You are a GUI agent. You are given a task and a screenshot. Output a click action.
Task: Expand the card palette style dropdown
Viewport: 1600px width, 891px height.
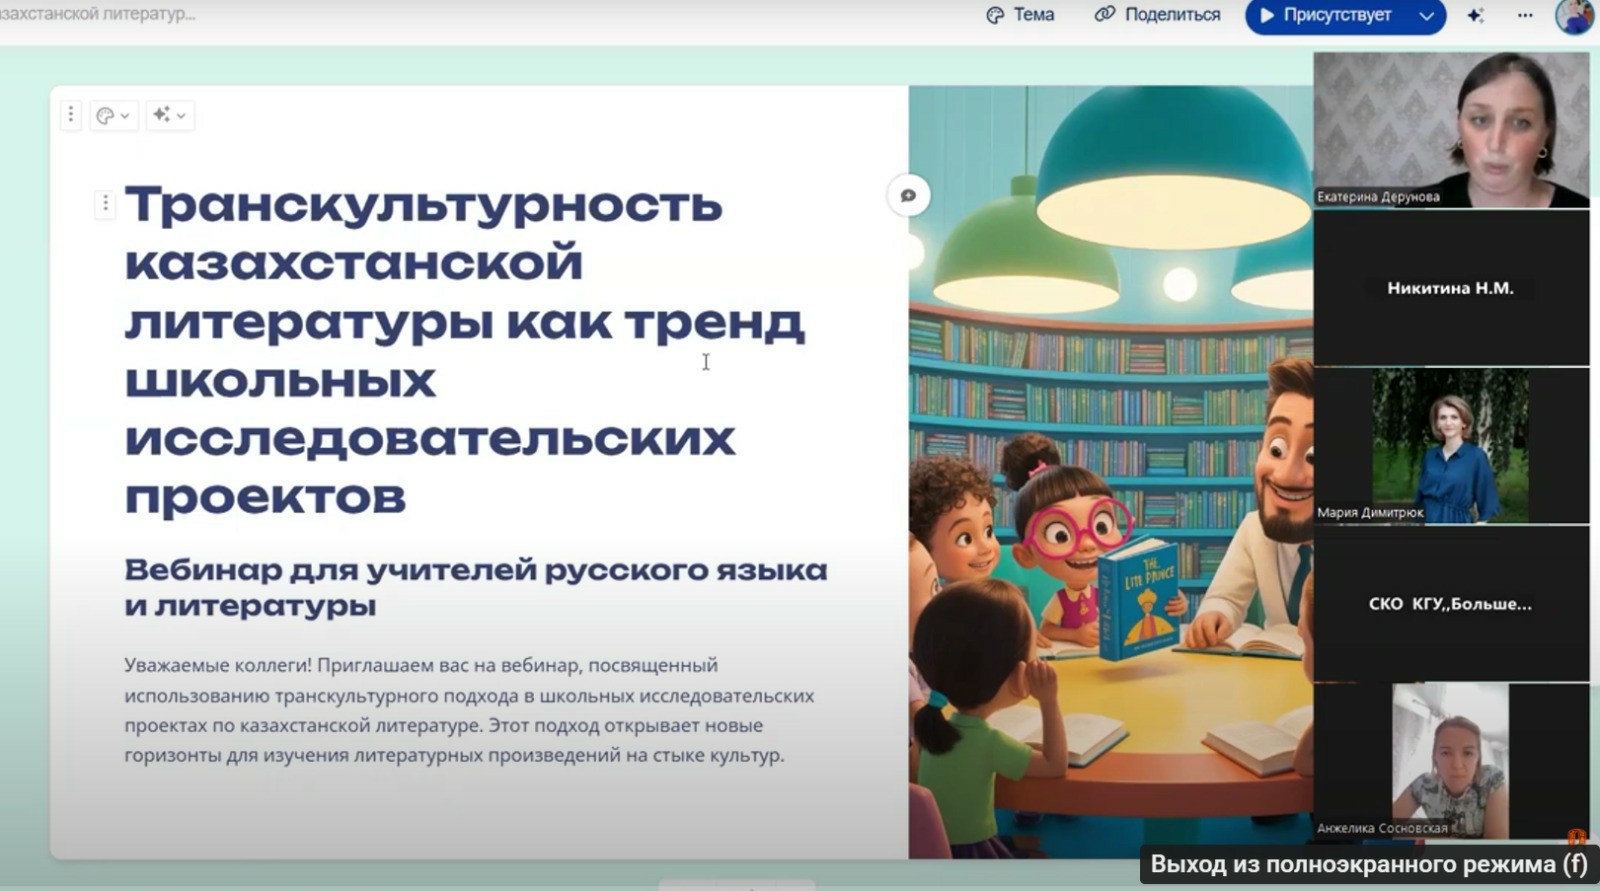113,116
